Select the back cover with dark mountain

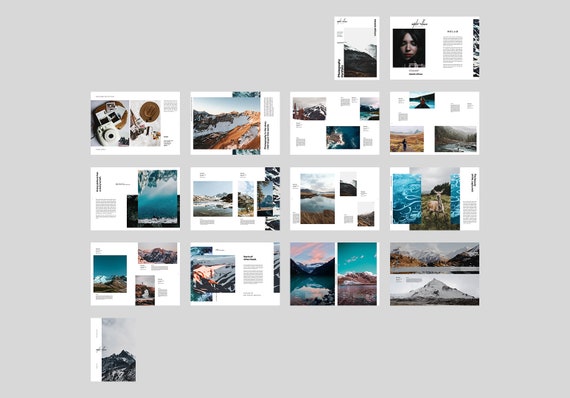113,350
